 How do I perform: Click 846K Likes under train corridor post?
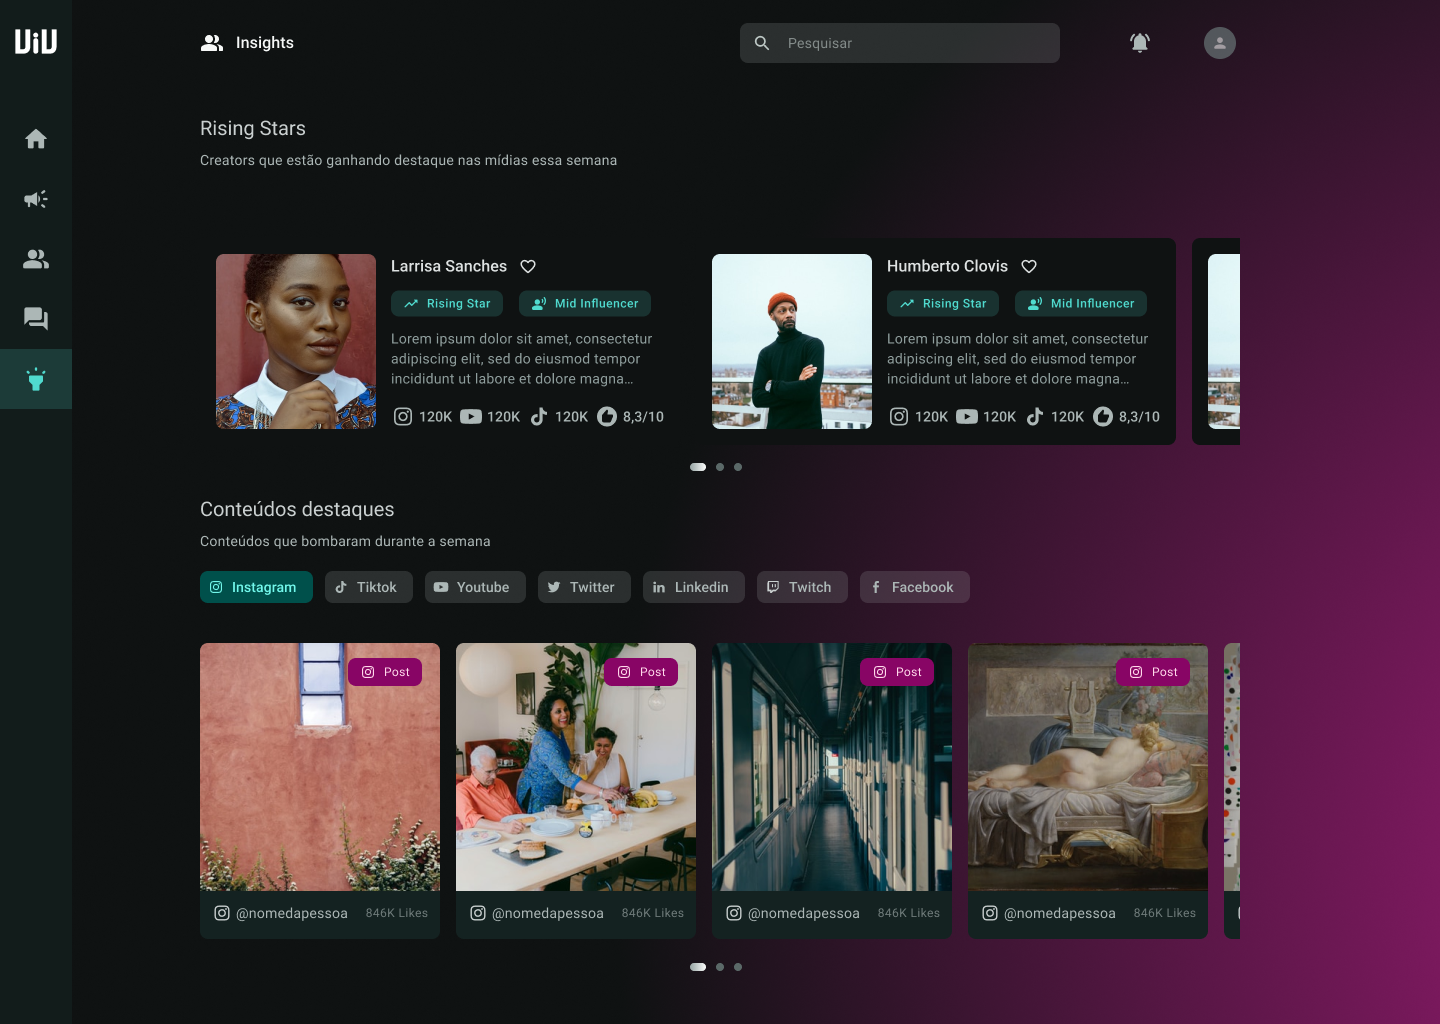pos(909,913)
